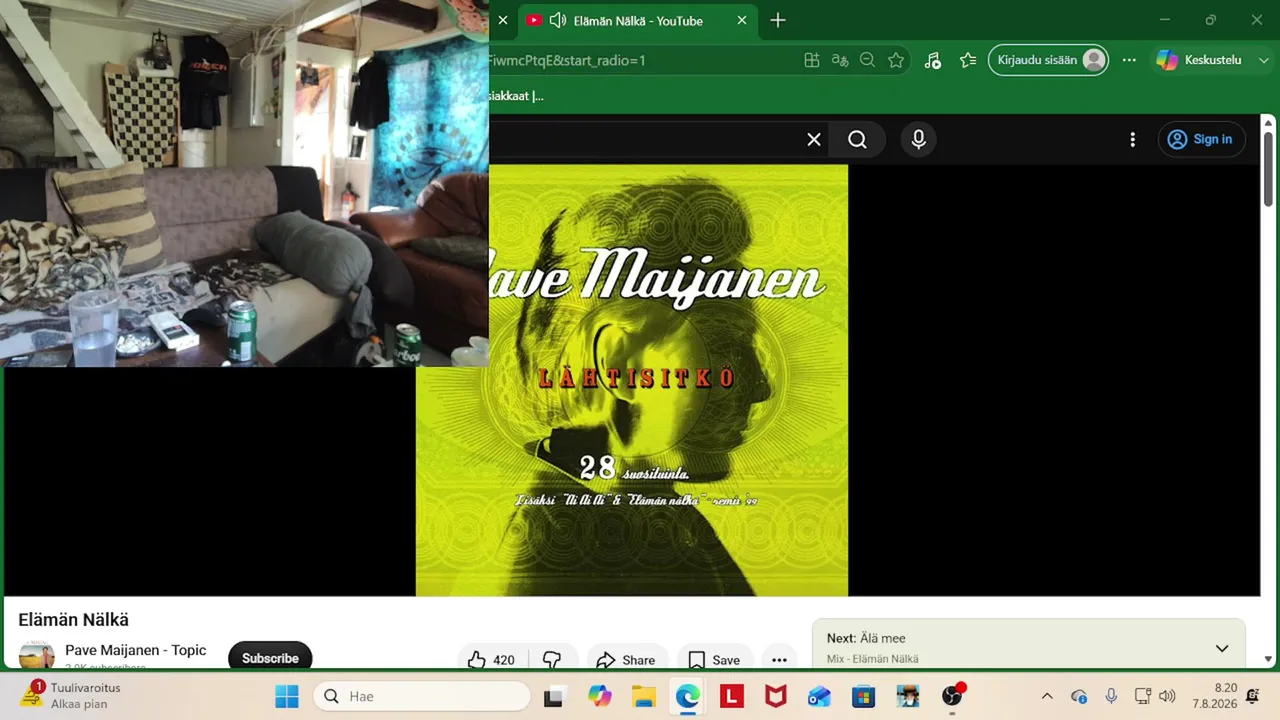Open the Windows Start menu
Screen dimensions: 1280x720
pos(286,696)
